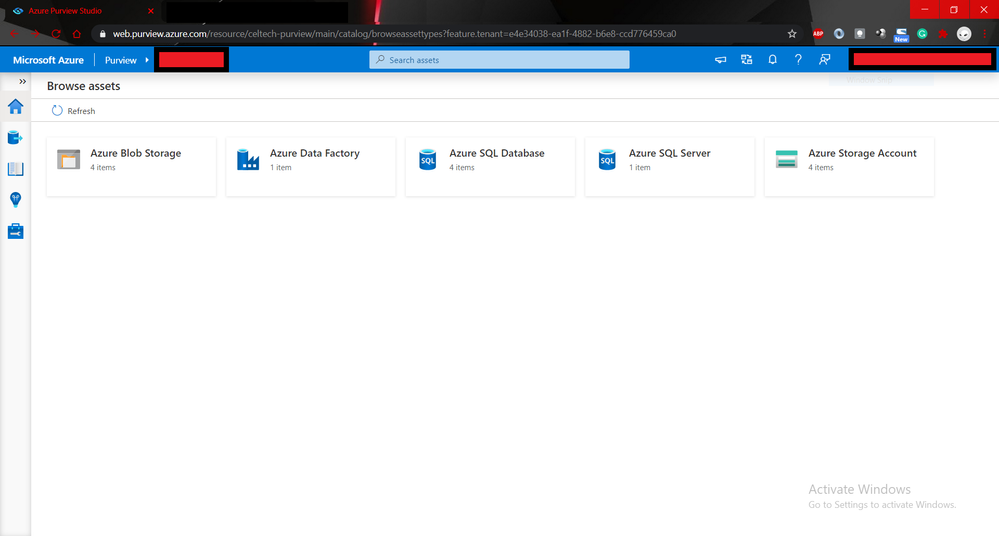
Task: Click the Refresh button
Action: point(73,111)
